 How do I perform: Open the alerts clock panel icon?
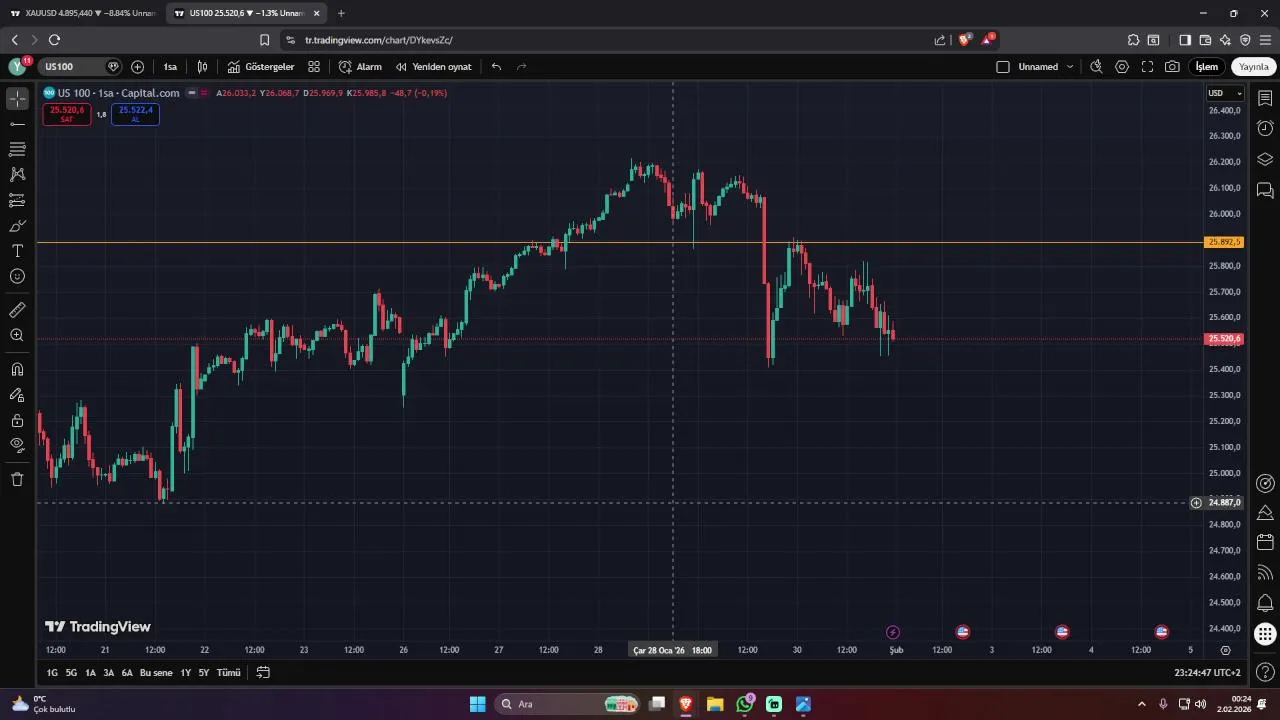pos(1265,128)
